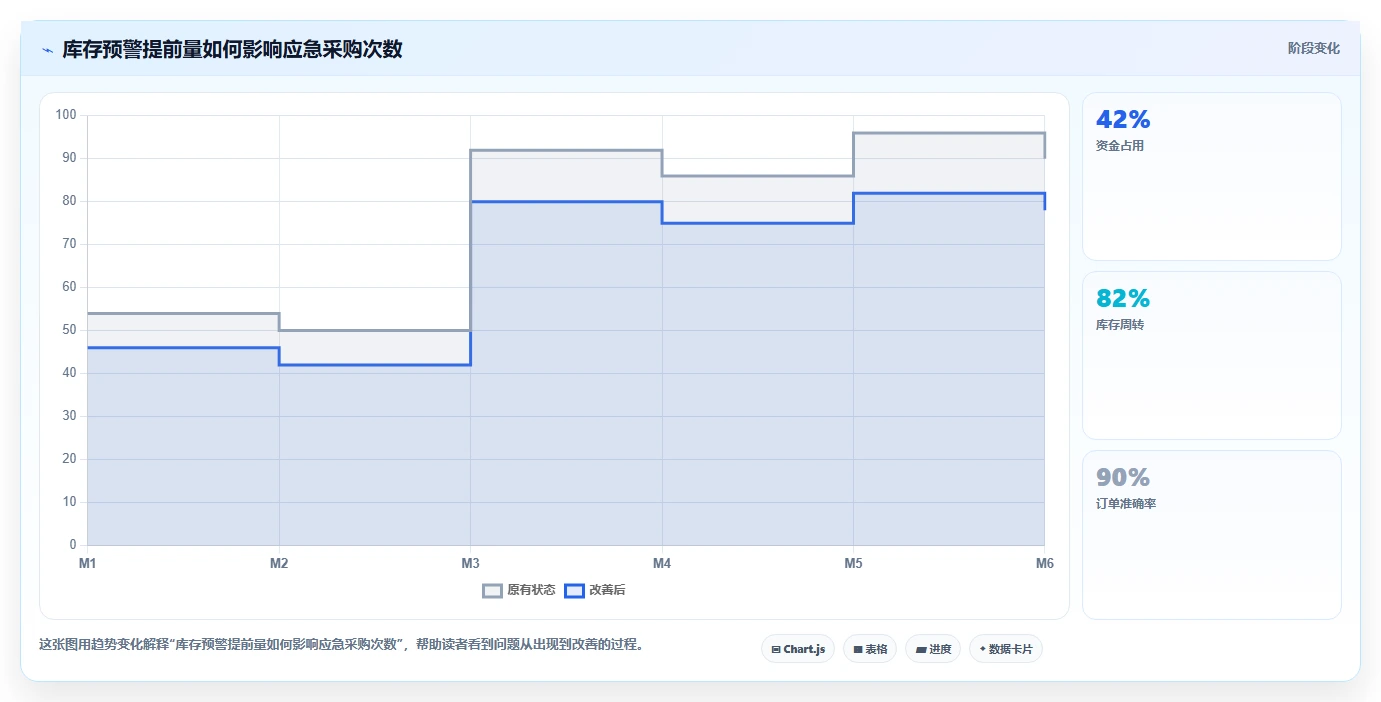Click the lightning icon beside the title

click(47, 50)
